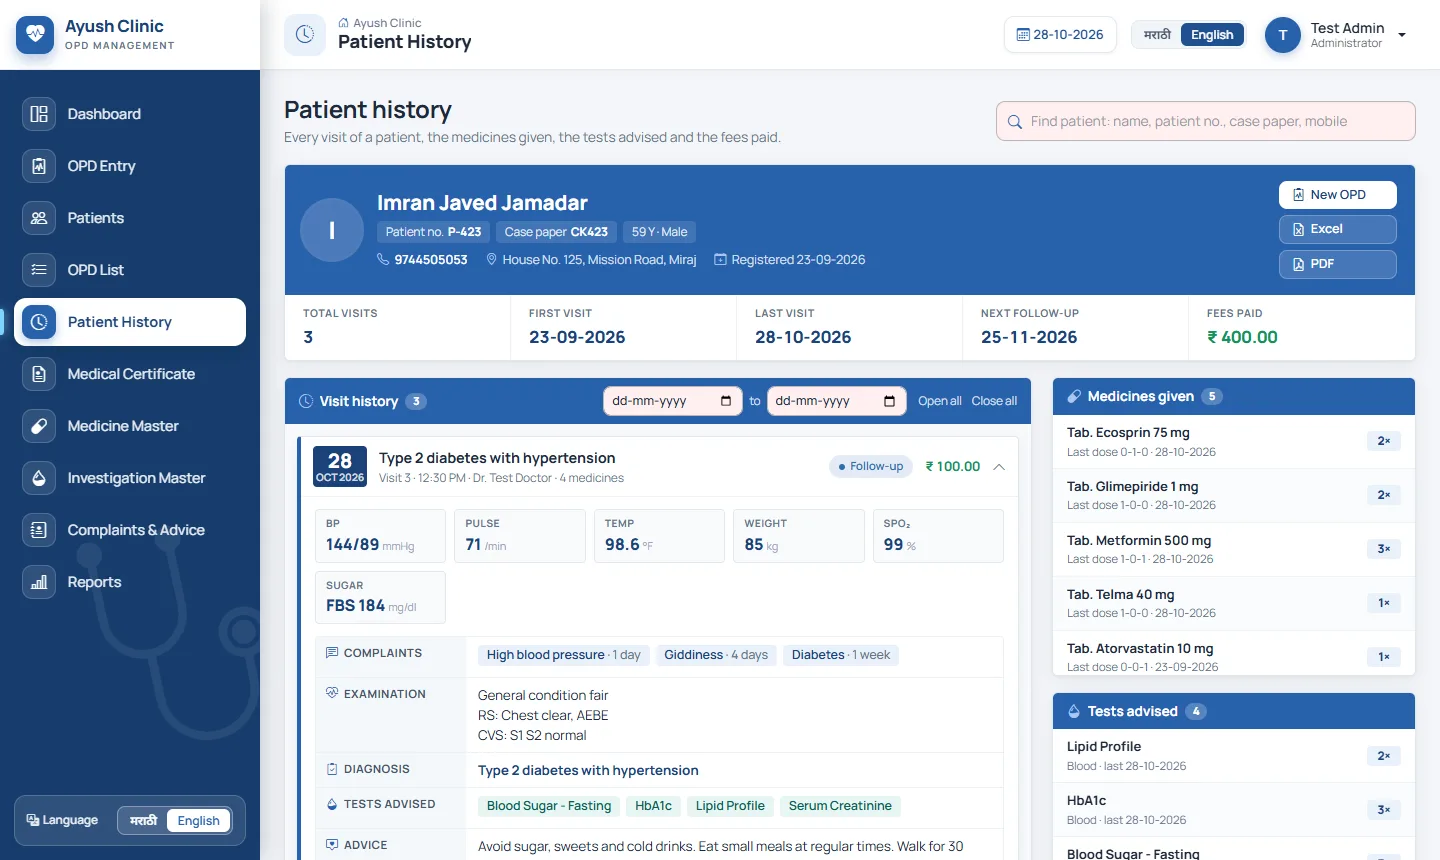Click the OPD List sidebar icon
The height and width of the screenshot is (860, 1440).
pos(39,270)
